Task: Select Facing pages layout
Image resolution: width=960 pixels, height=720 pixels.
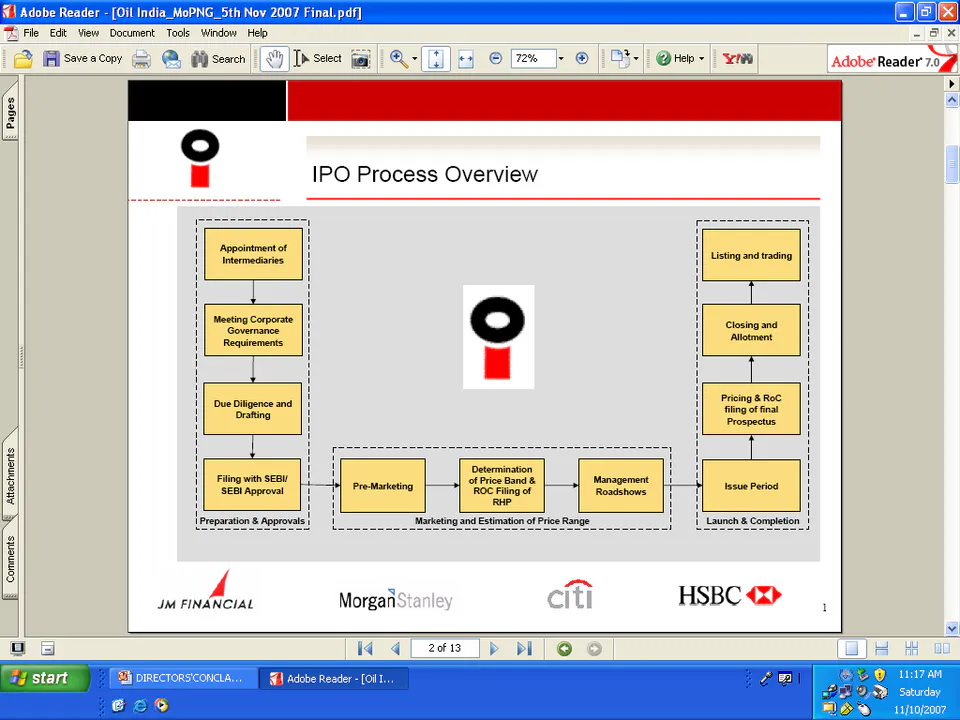Action: pos(942,648)
